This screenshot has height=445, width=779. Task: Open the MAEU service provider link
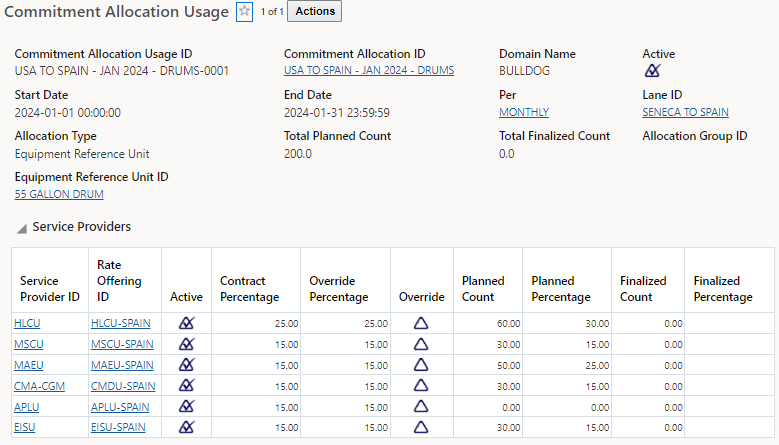28,365
